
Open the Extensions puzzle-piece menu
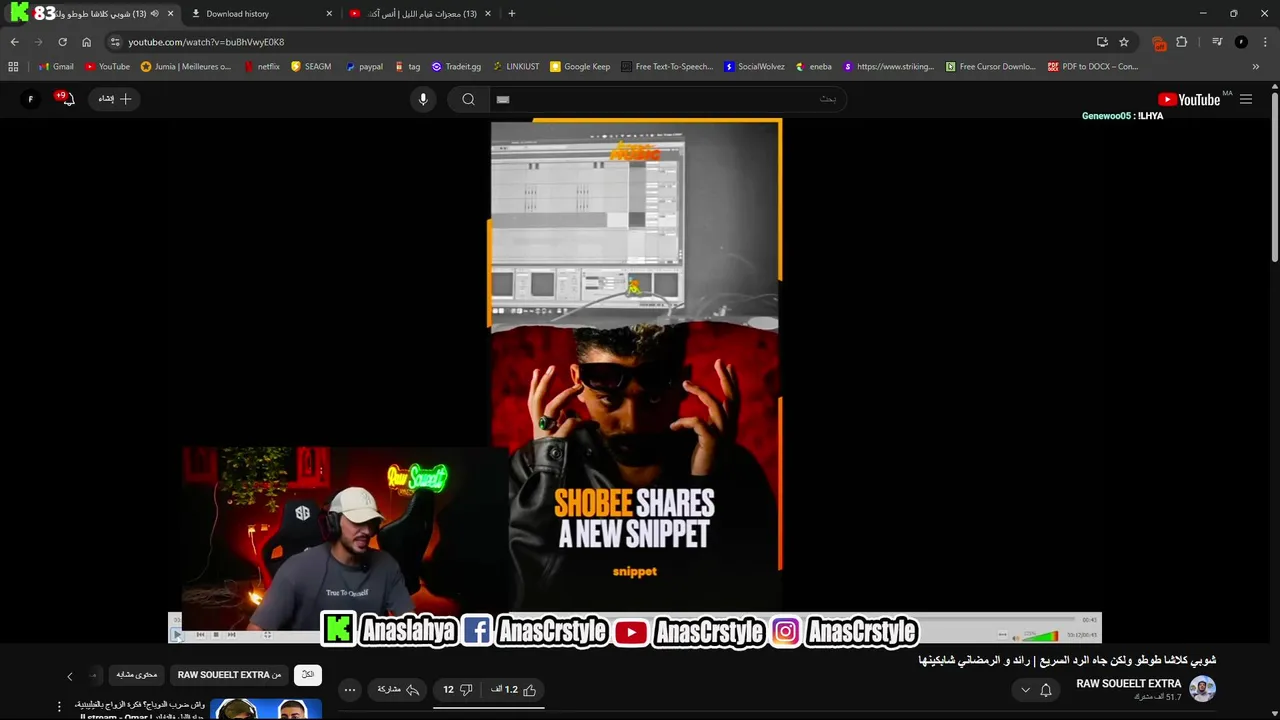tap(1182, 42)
